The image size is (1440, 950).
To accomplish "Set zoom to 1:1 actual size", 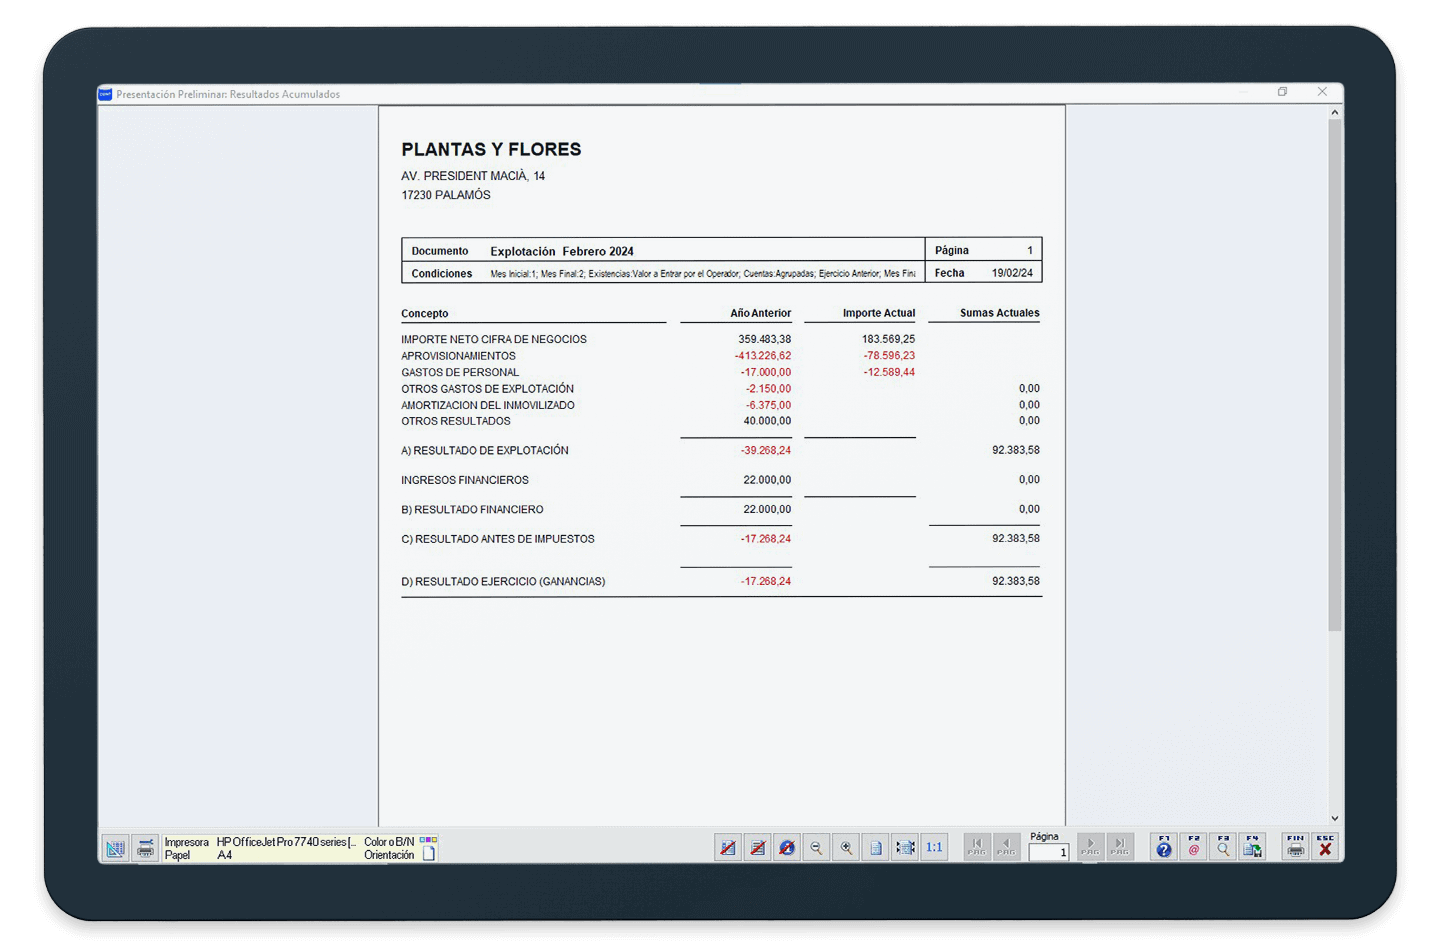I will tap(934, 848).
